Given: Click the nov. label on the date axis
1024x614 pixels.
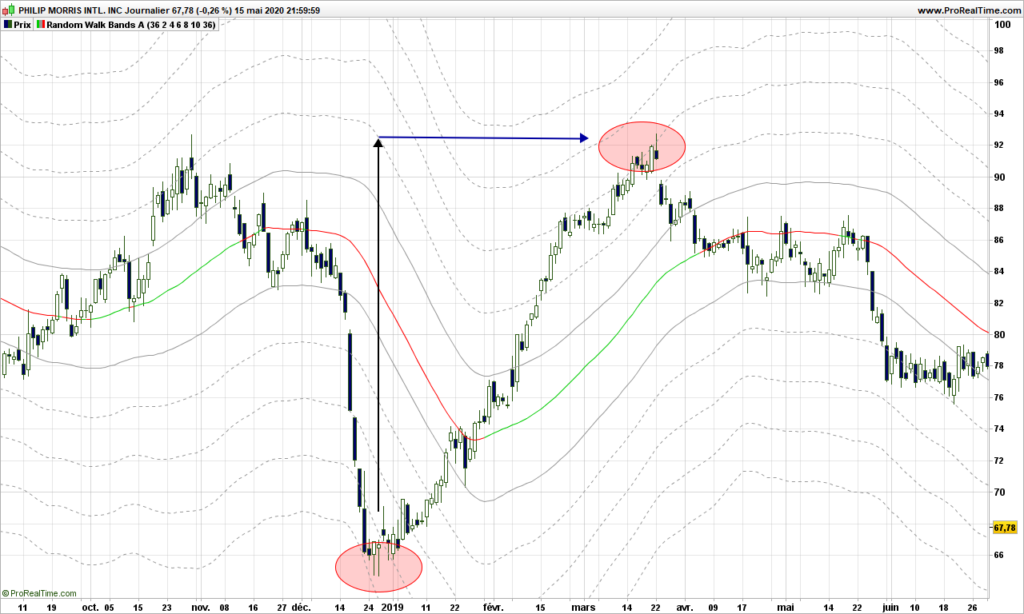Looking at the screenshot, I should tap(200, 607).
